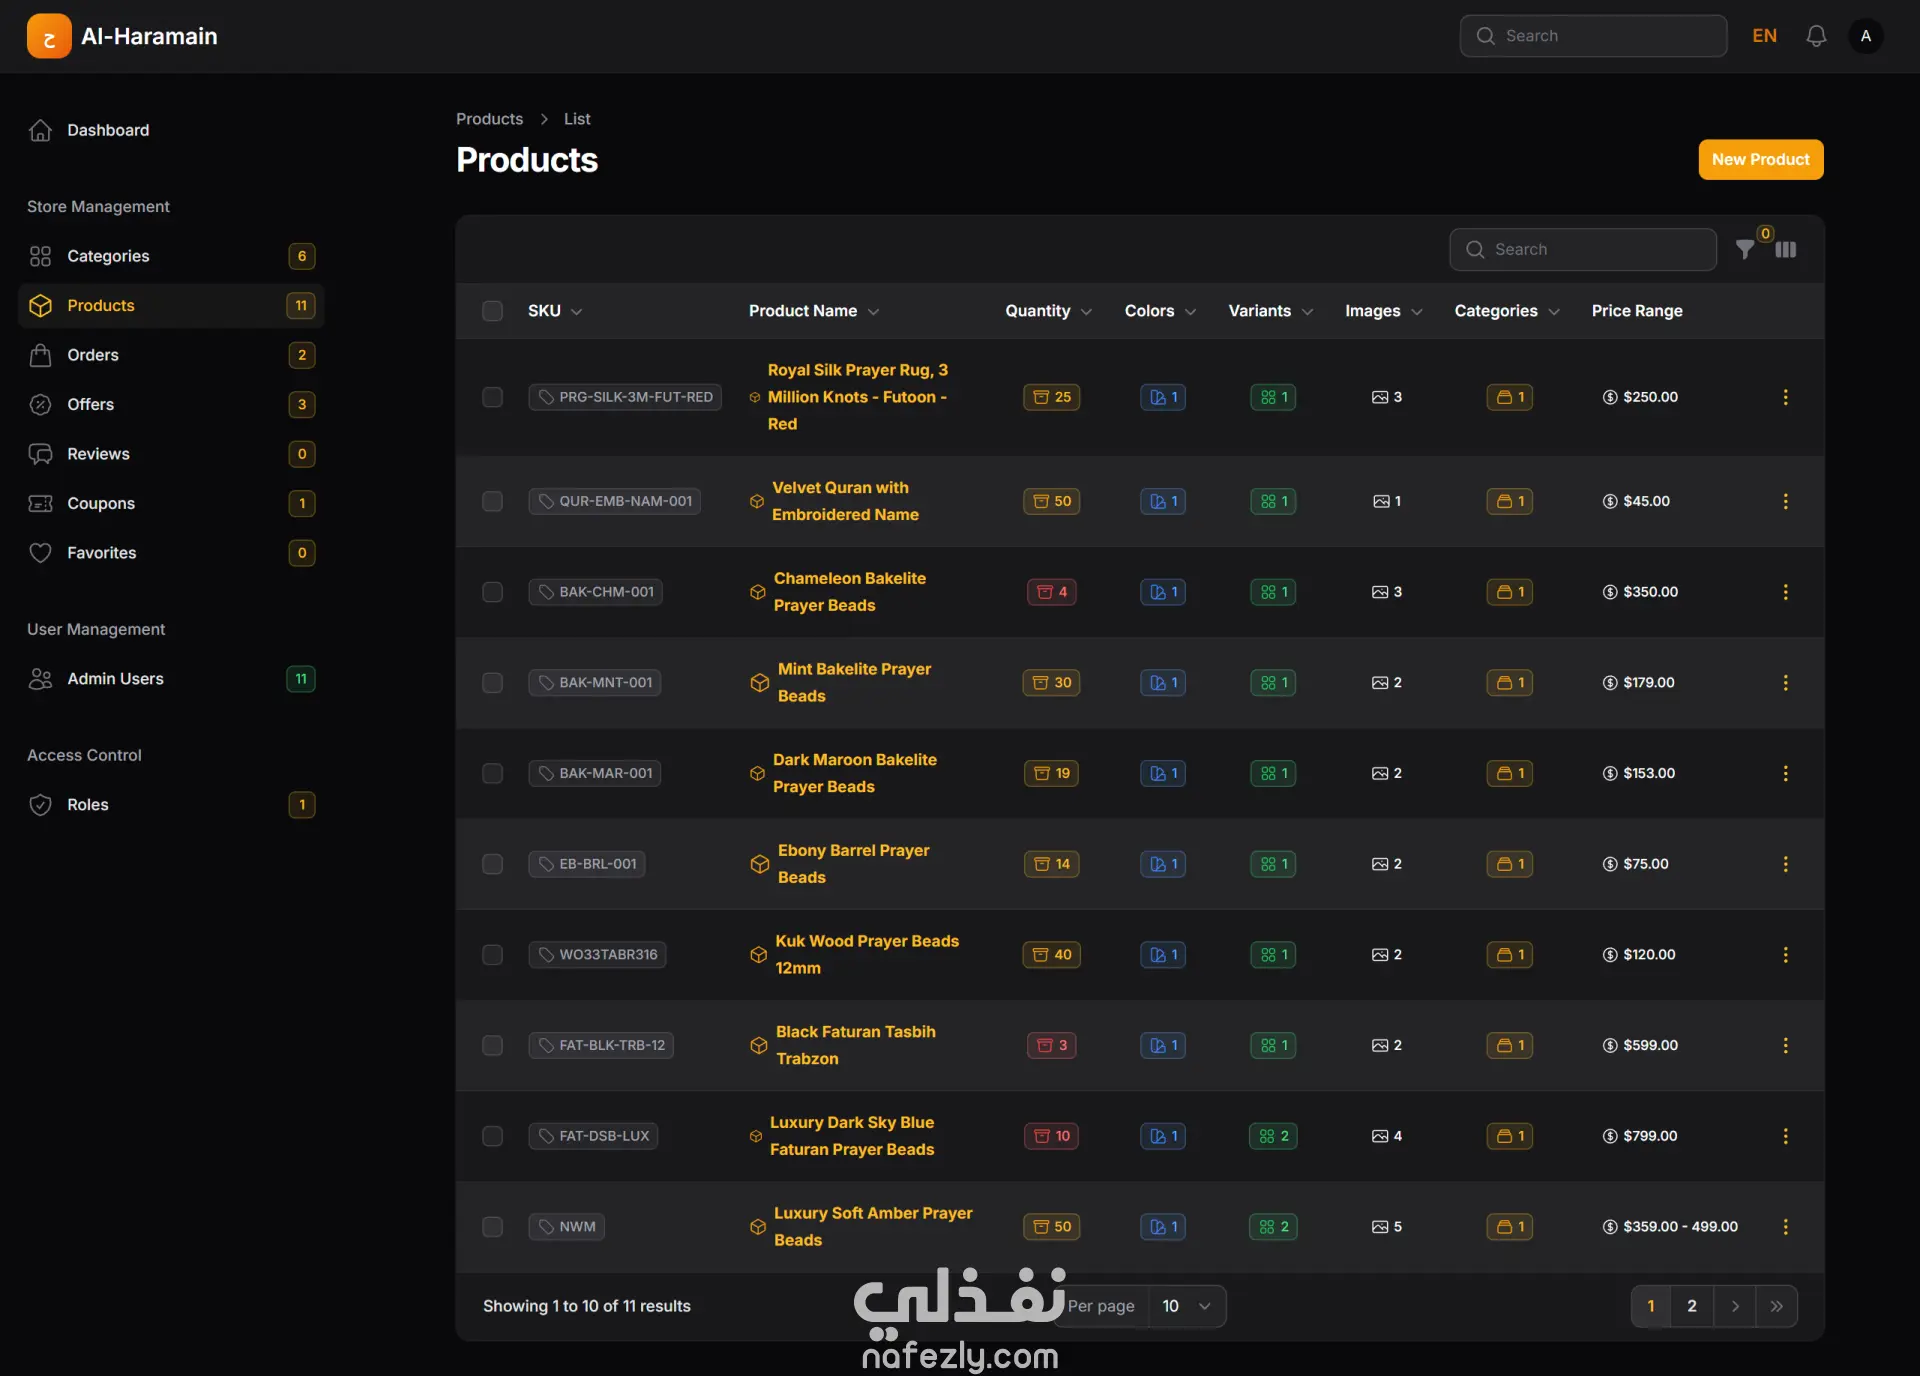Viewport: 1920px width, 1376px height.
Task: Select the BAK-CHM-001 row checkbox
Action: 492,592
